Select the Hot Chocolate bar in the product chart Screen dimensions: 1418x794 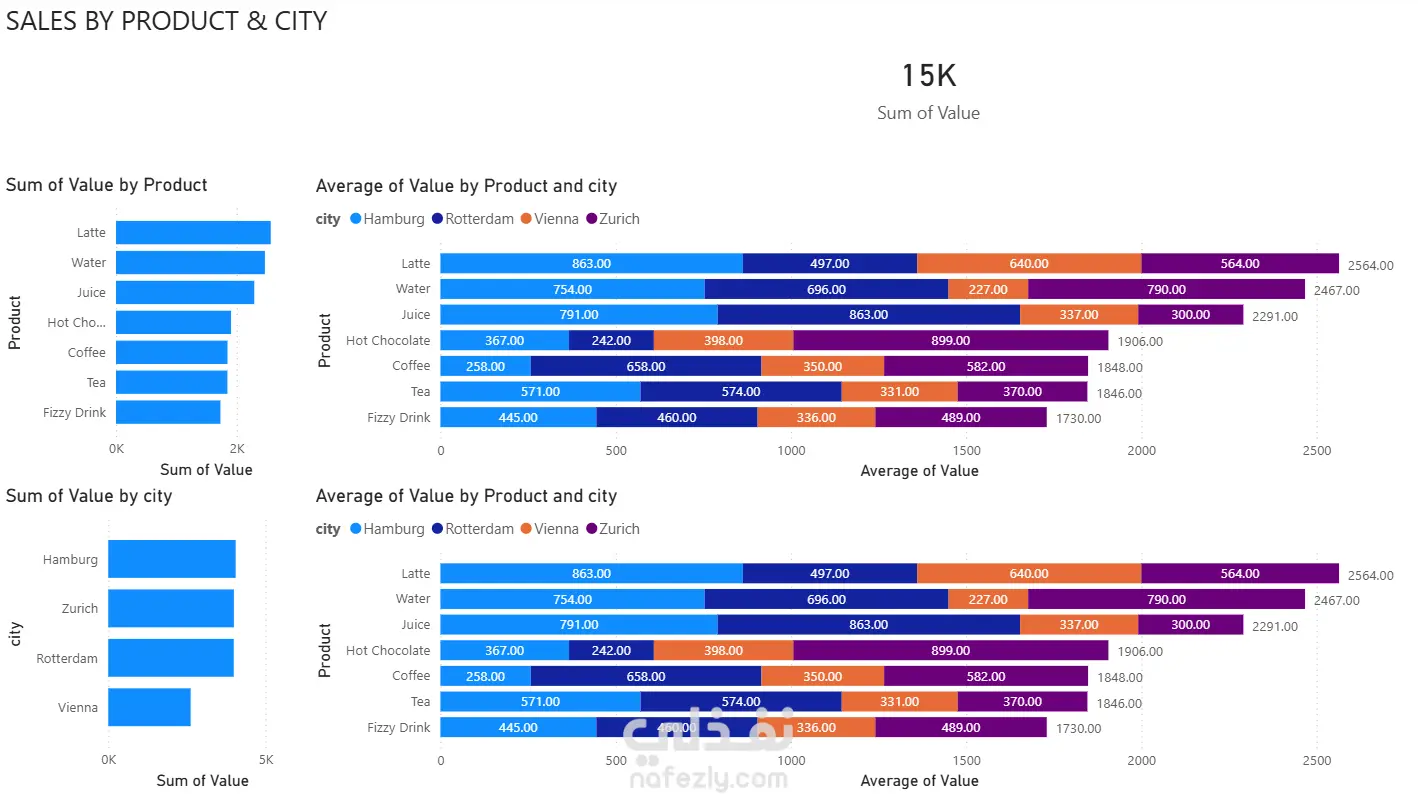point(173,322)
